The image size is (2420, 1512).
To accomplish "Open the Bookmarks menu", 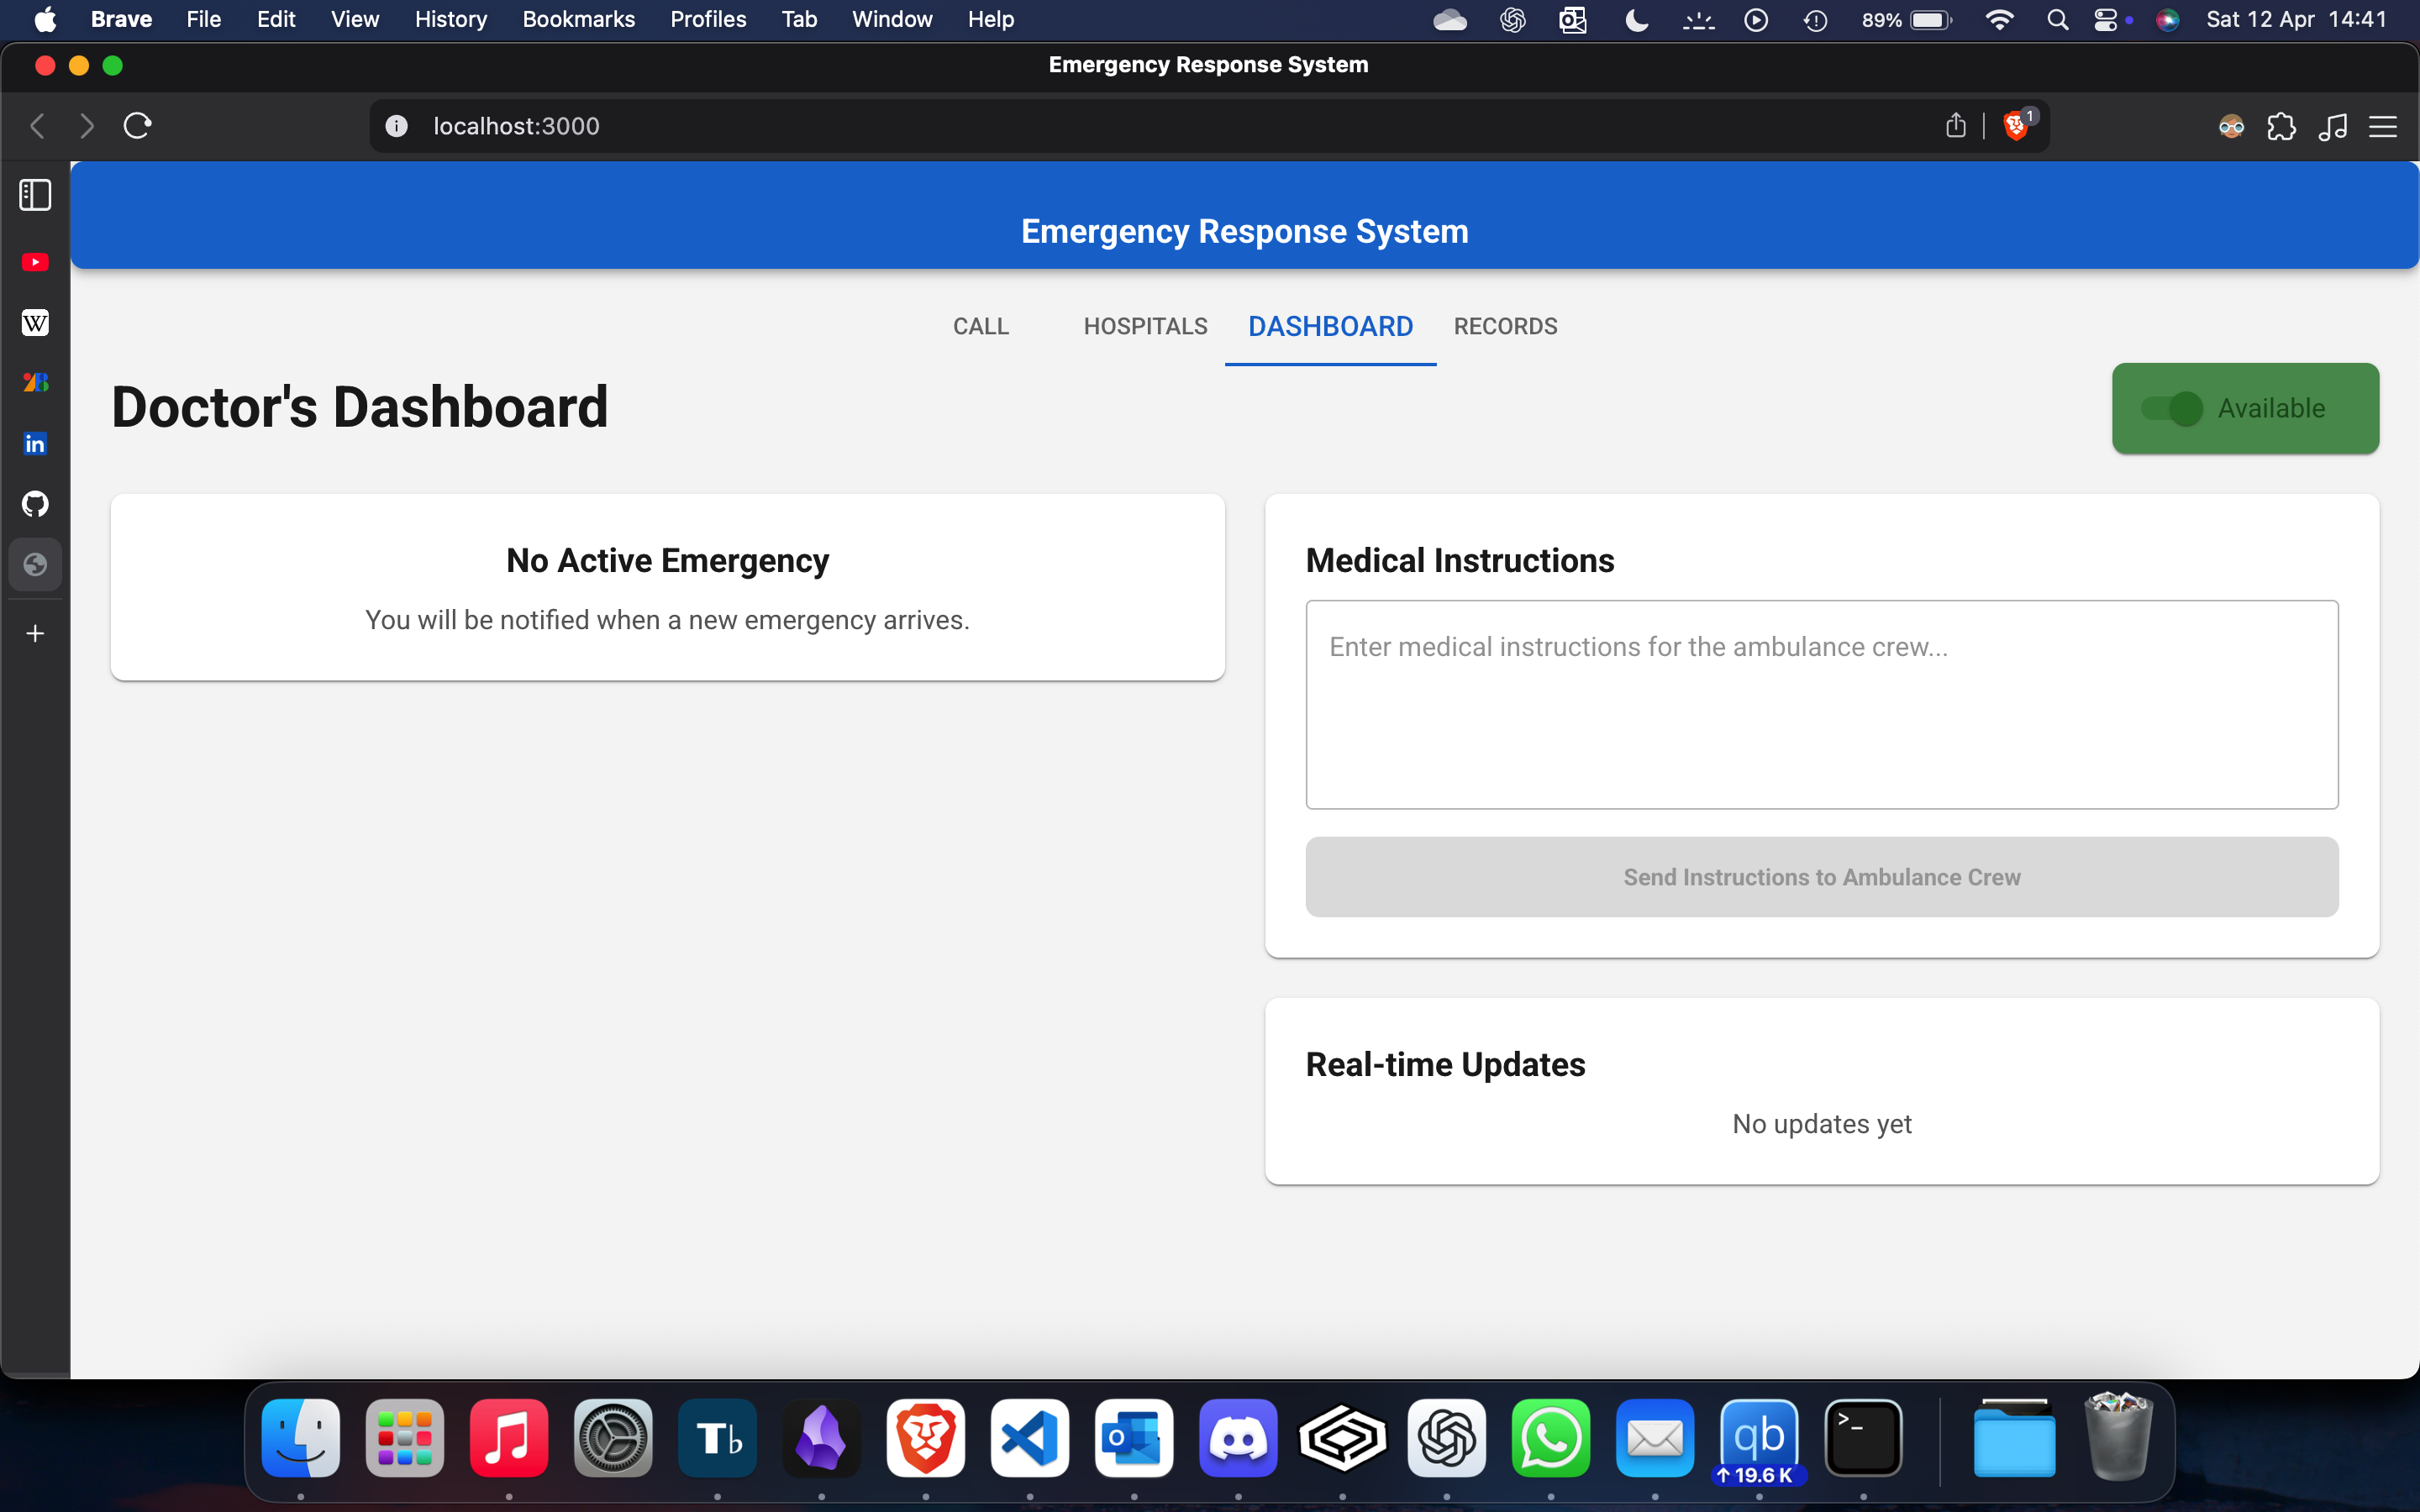I will (x=578, y=20).
